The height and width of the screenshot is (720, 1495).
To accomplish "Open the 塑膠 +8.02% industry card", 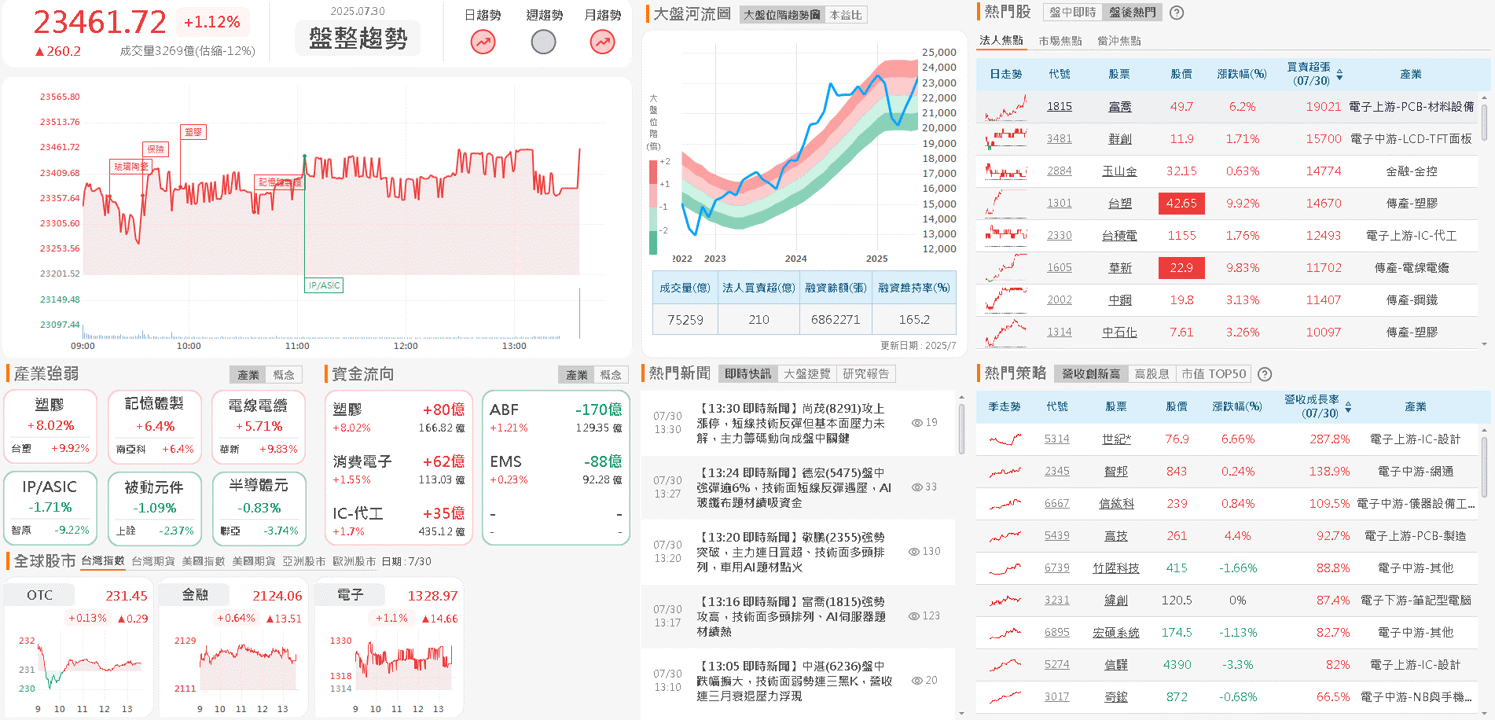I will (51, 427).
